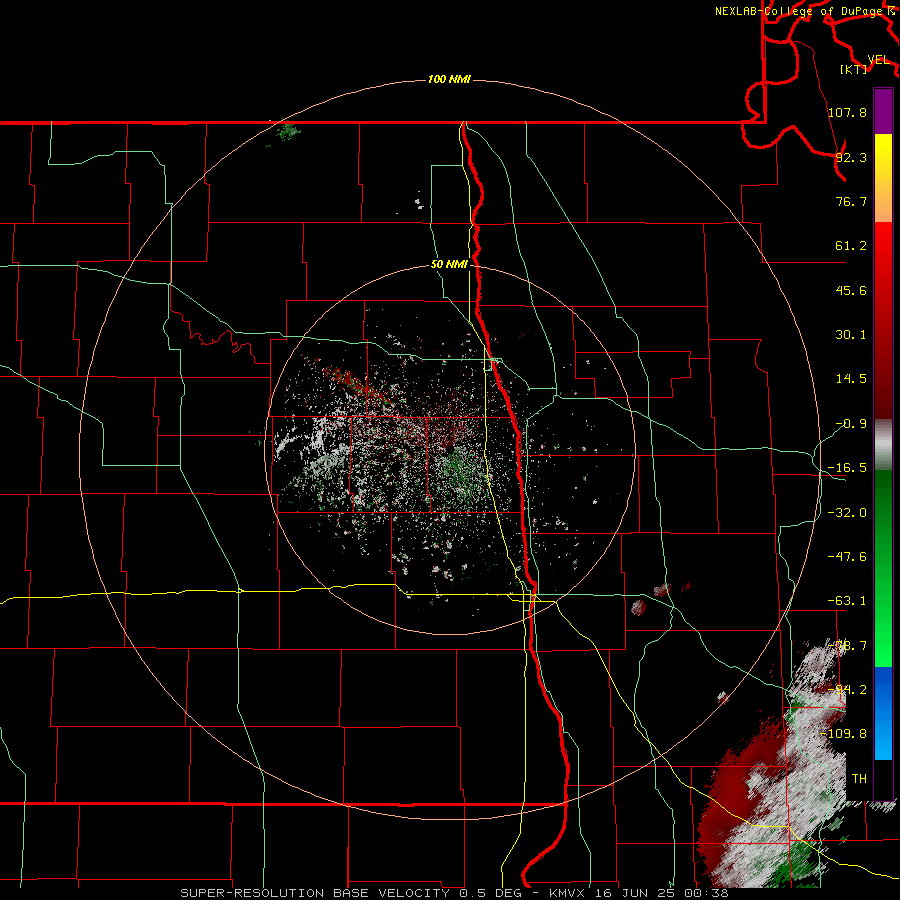
Task: Click the VEL legend title
Action: tap(878, 60)
